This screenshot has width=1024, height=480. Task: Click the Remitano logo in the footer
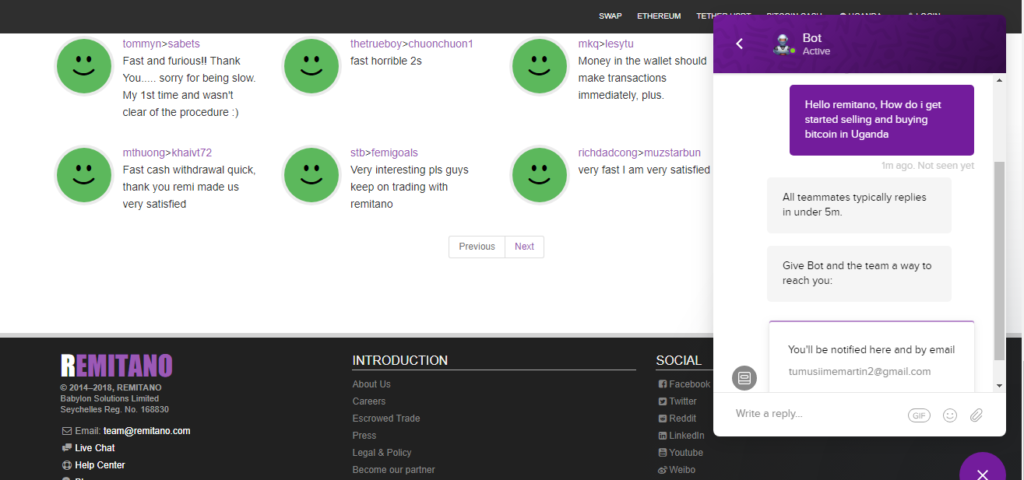click(x=116, y=366)
